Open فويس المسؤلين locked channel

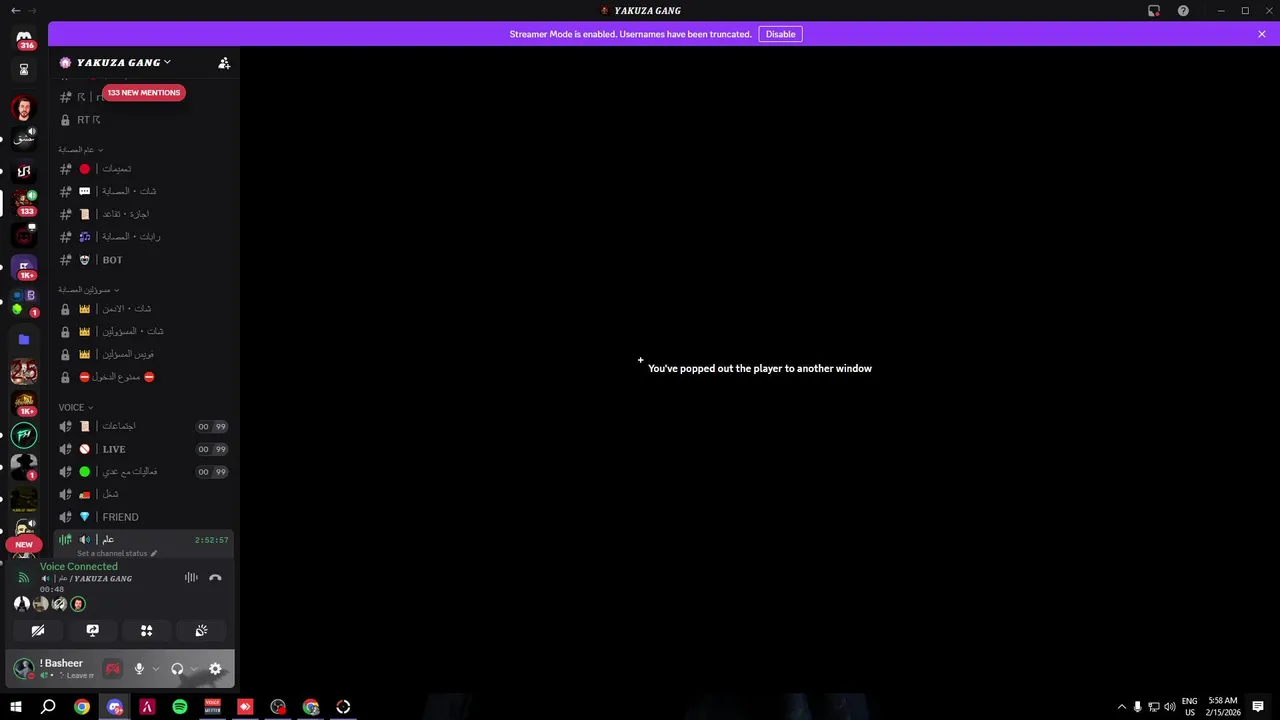click(144, 354)
